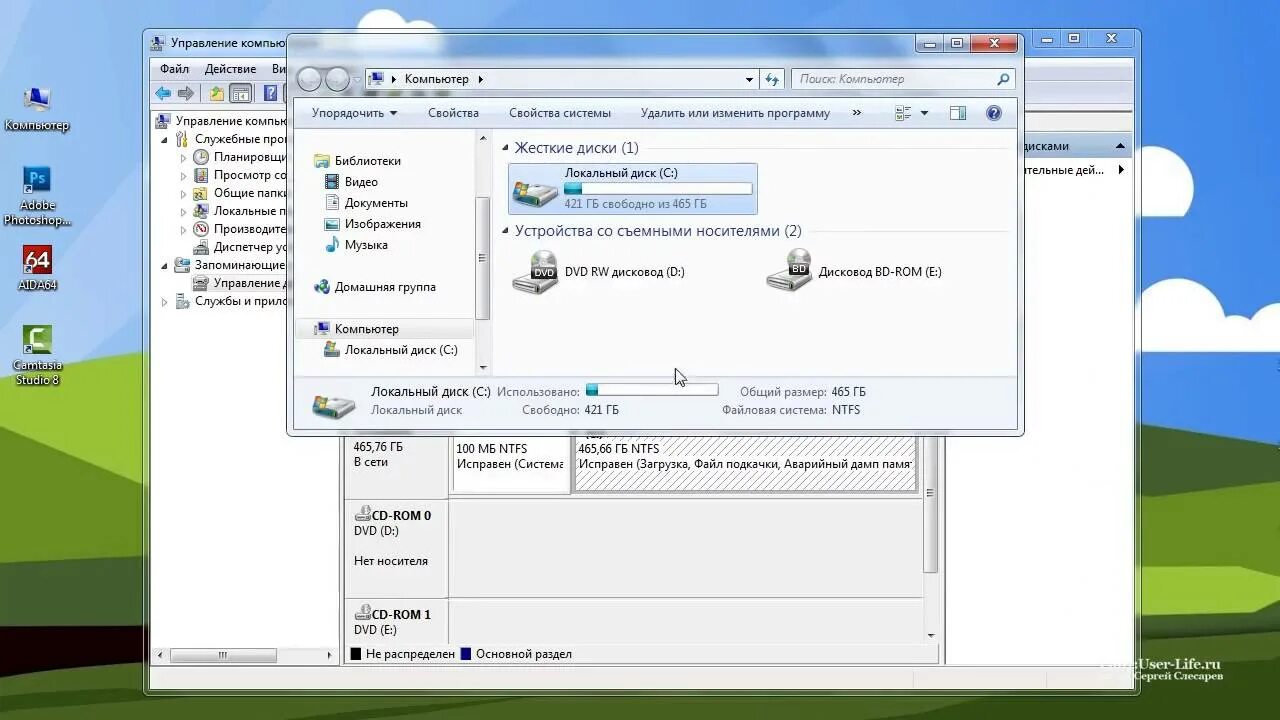Click the Explorer back navigation button
The image size is (1280, 720).
310,79
